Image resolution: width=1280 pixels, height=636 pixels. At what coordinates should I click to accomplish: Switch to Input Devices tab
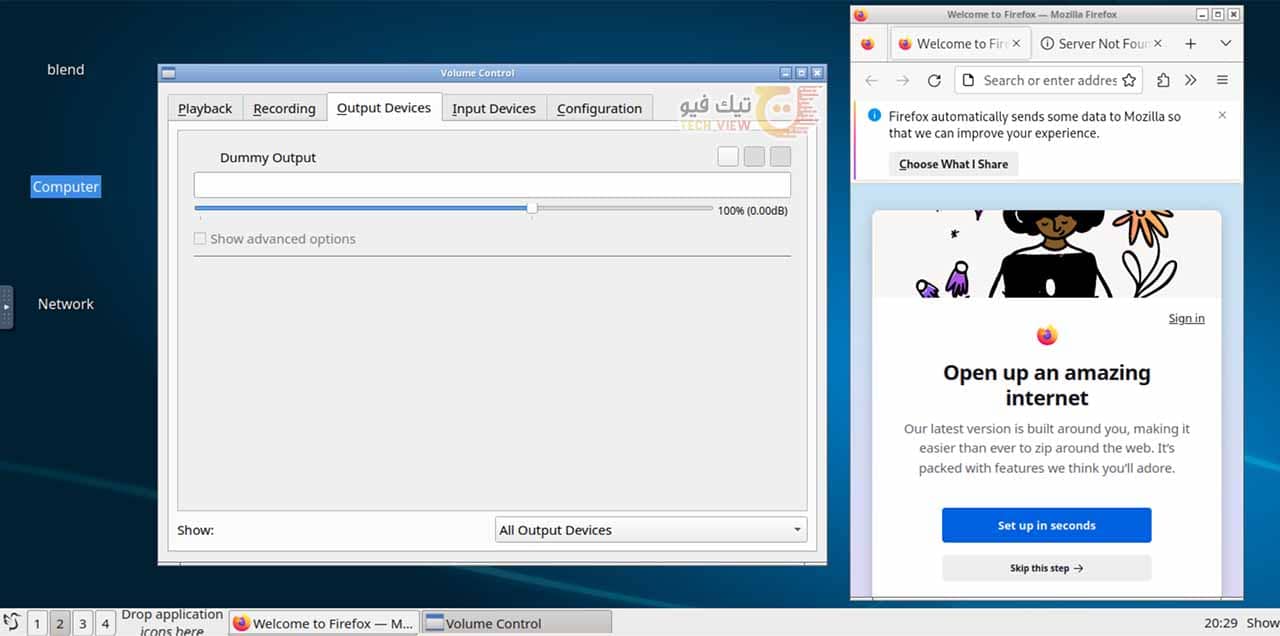pos(494,108)
